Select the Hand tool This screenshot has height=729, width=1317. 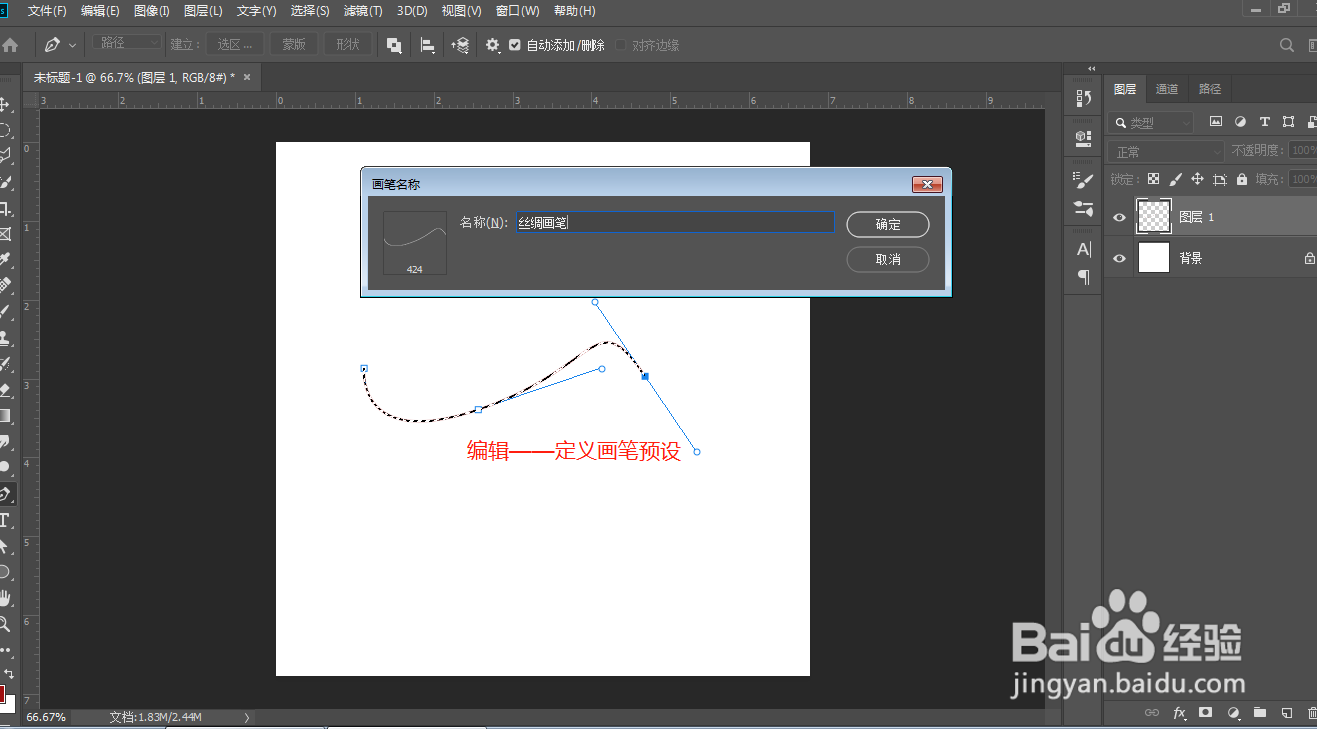point(5,598)
